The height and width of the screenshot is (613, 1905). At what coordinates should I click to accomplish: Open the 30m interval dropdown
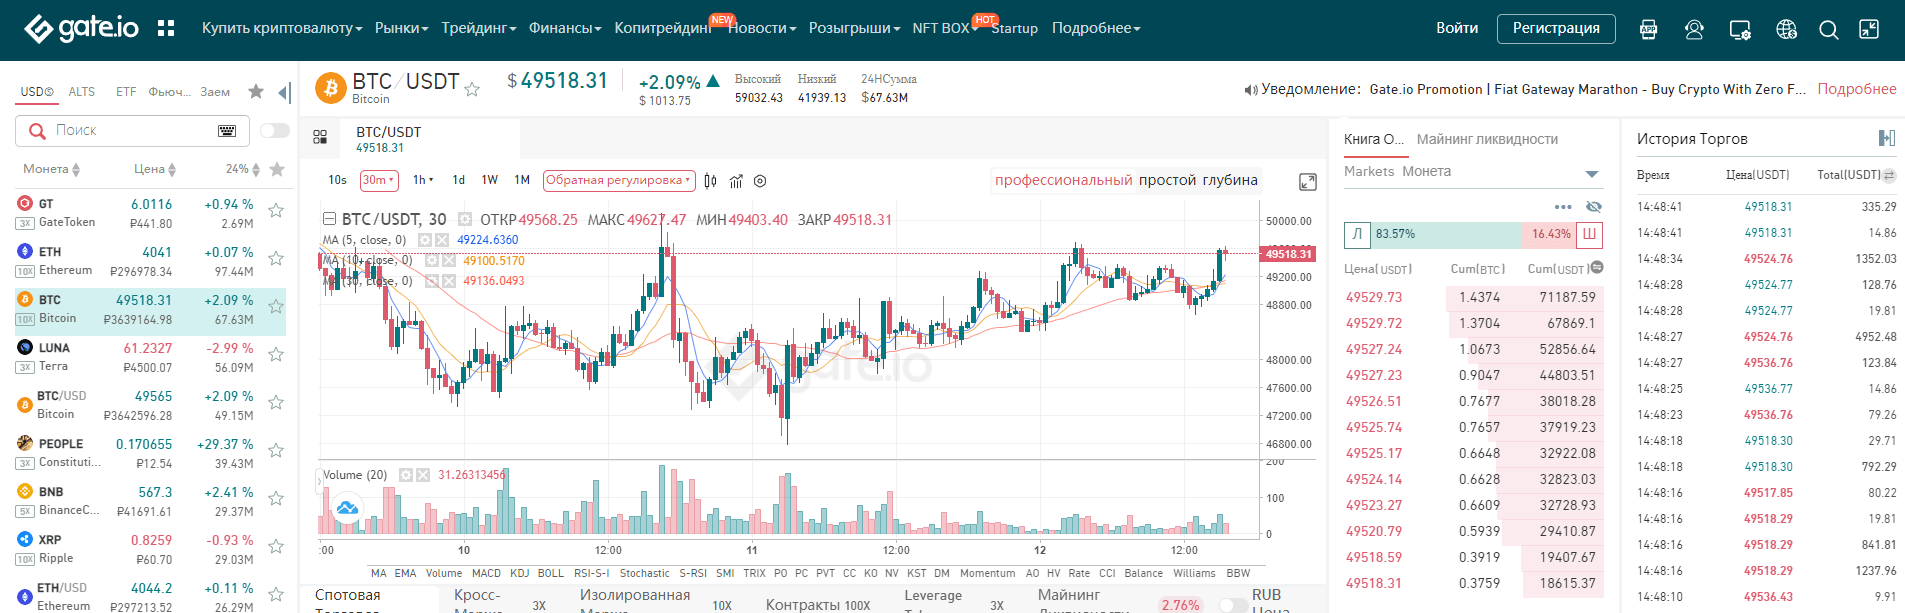379,180
